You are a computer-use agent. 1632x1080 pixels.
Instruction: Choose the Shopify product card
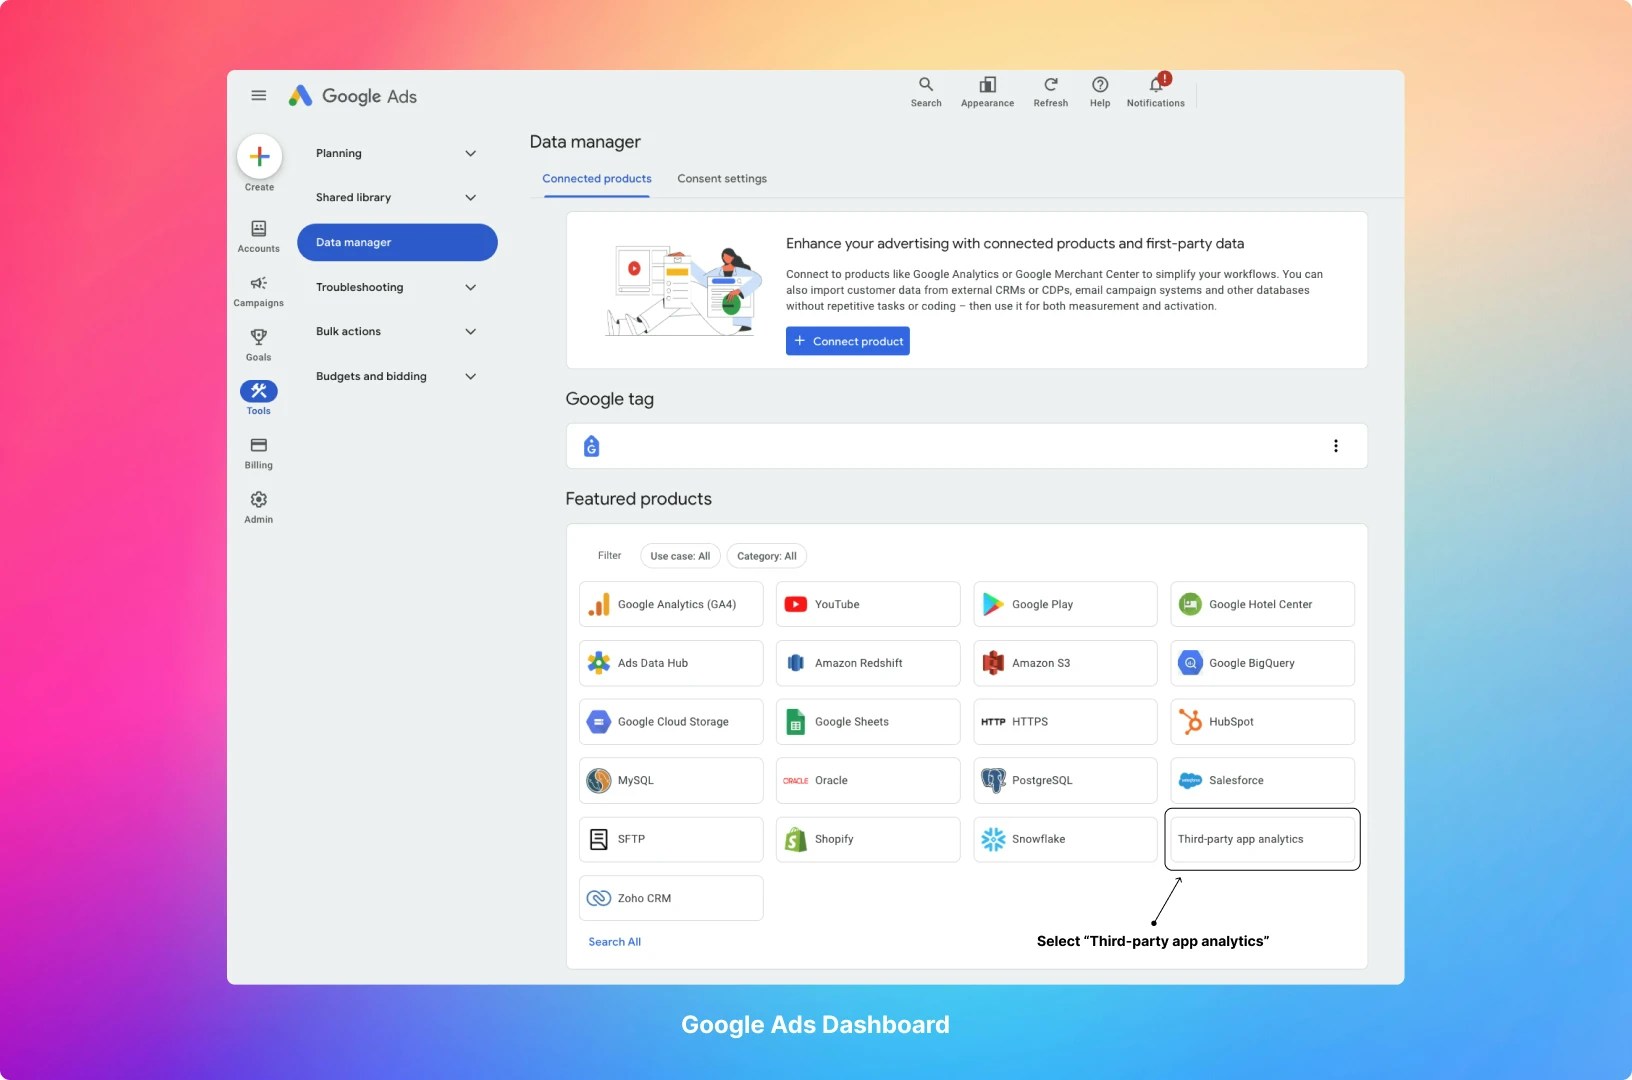point(868,839)
